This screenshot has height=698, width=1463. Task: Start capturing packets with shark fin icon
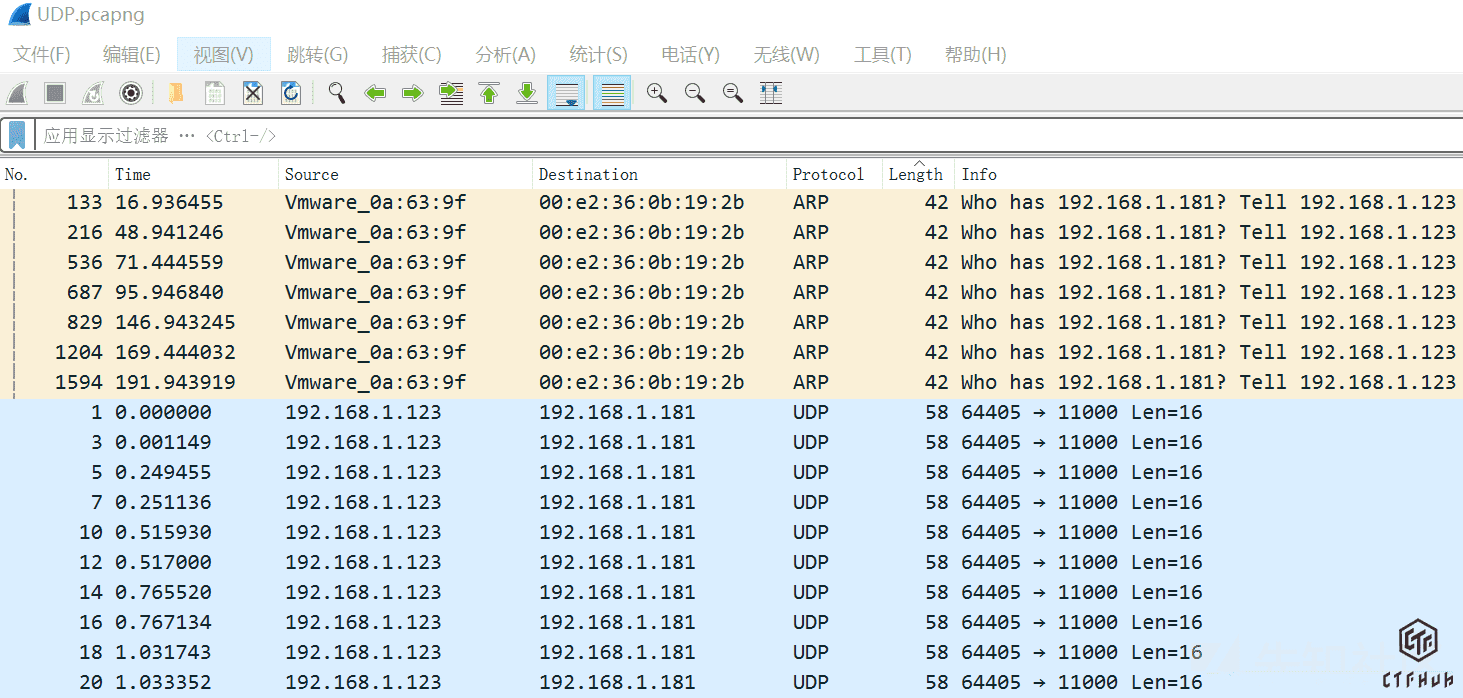click(x=17, y=93)
